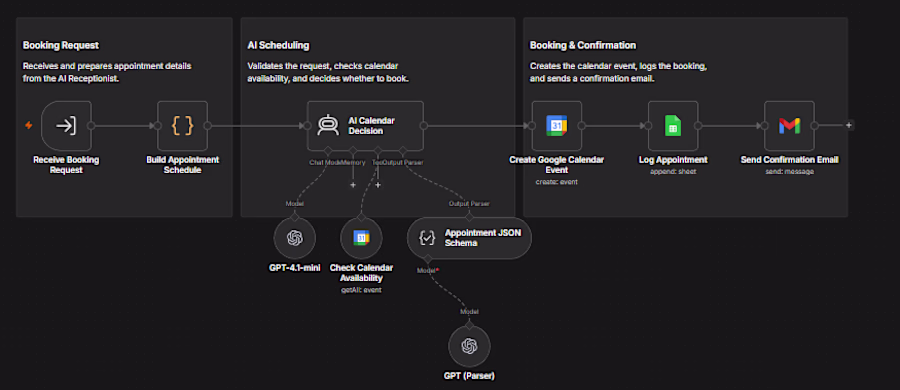Click the Appointment JSON Schema parser icon

pos(427,238)
